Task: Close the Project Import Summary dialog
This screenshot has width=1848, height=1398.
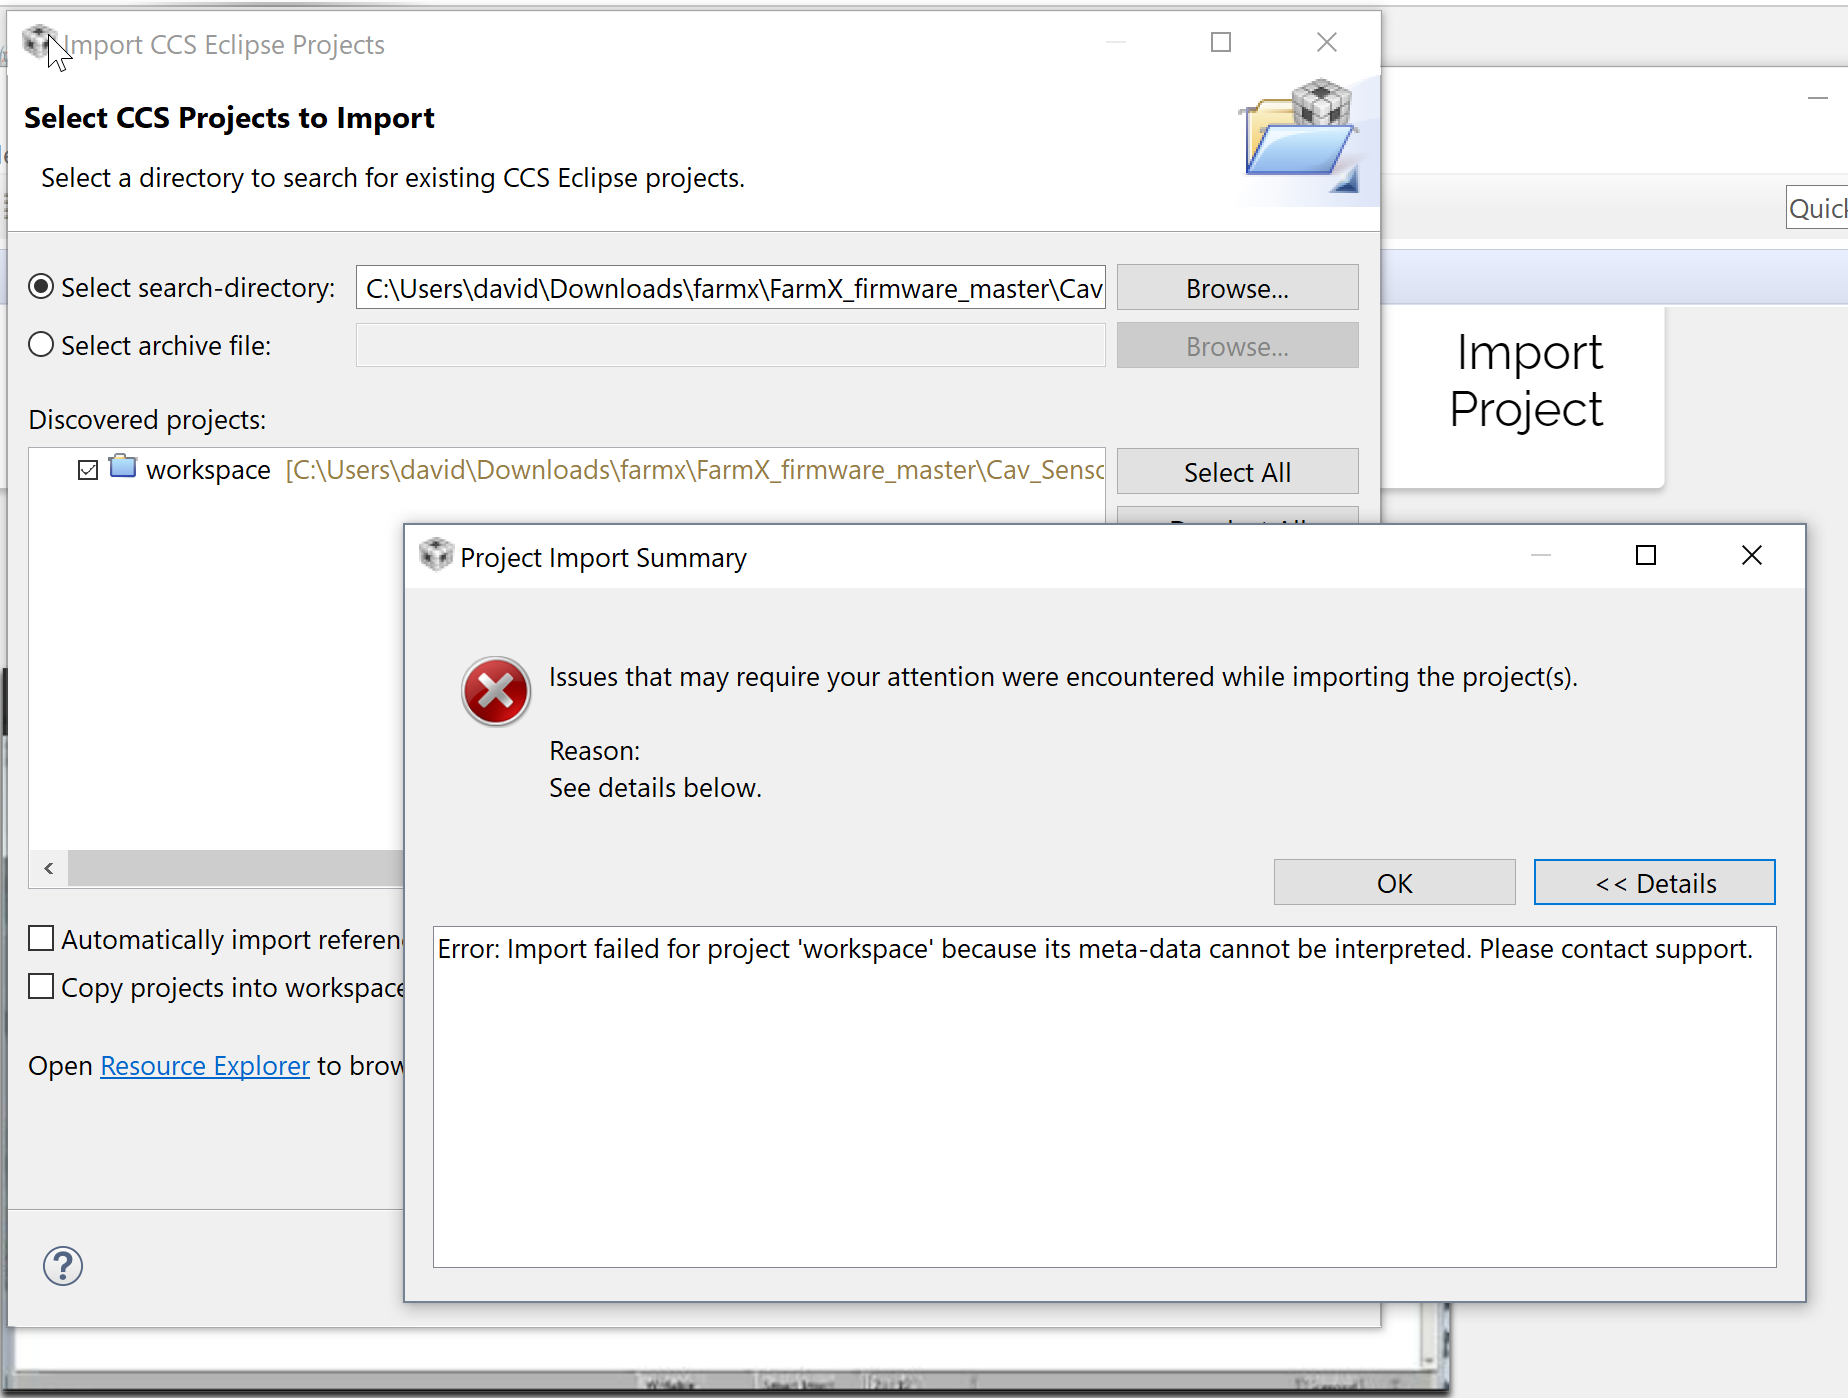Action: tap(1751, 556)
